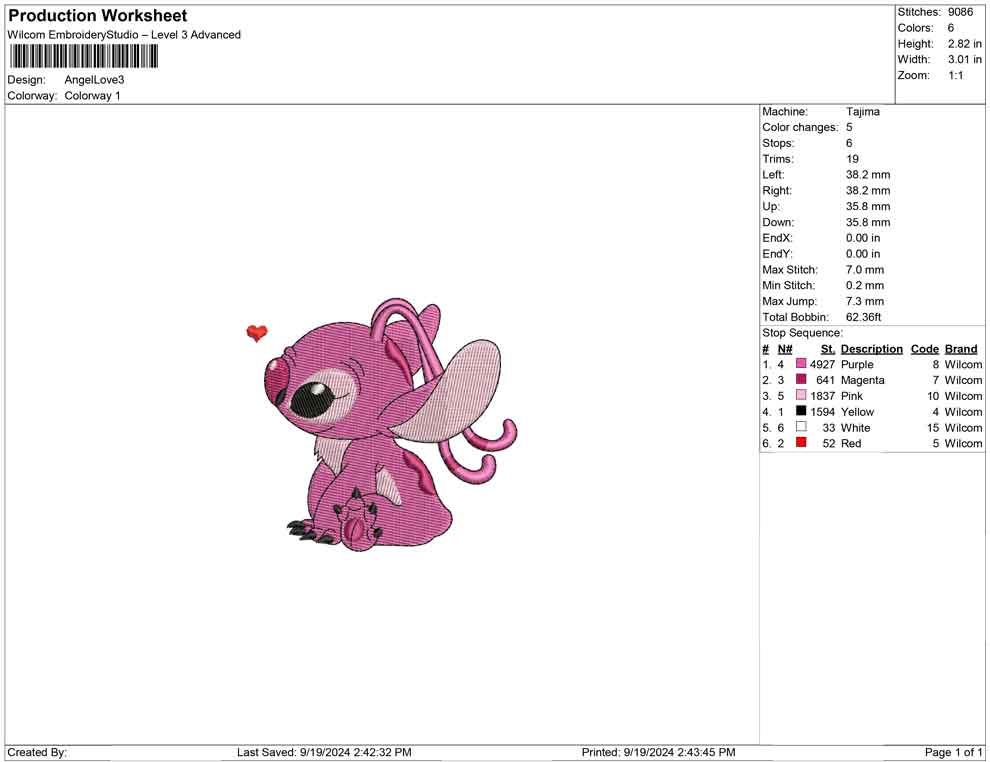This screenshot has height=762, width=990.
Task: Click the Max Jump value 7.3 mm
Action: [865, 301]
